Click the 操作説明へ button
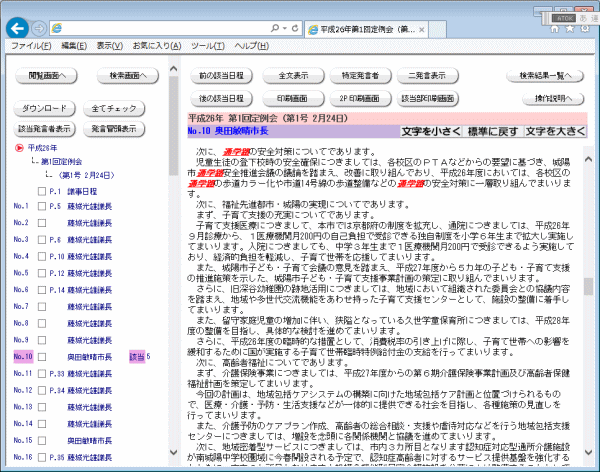The image size is (600, 472). 553,99
